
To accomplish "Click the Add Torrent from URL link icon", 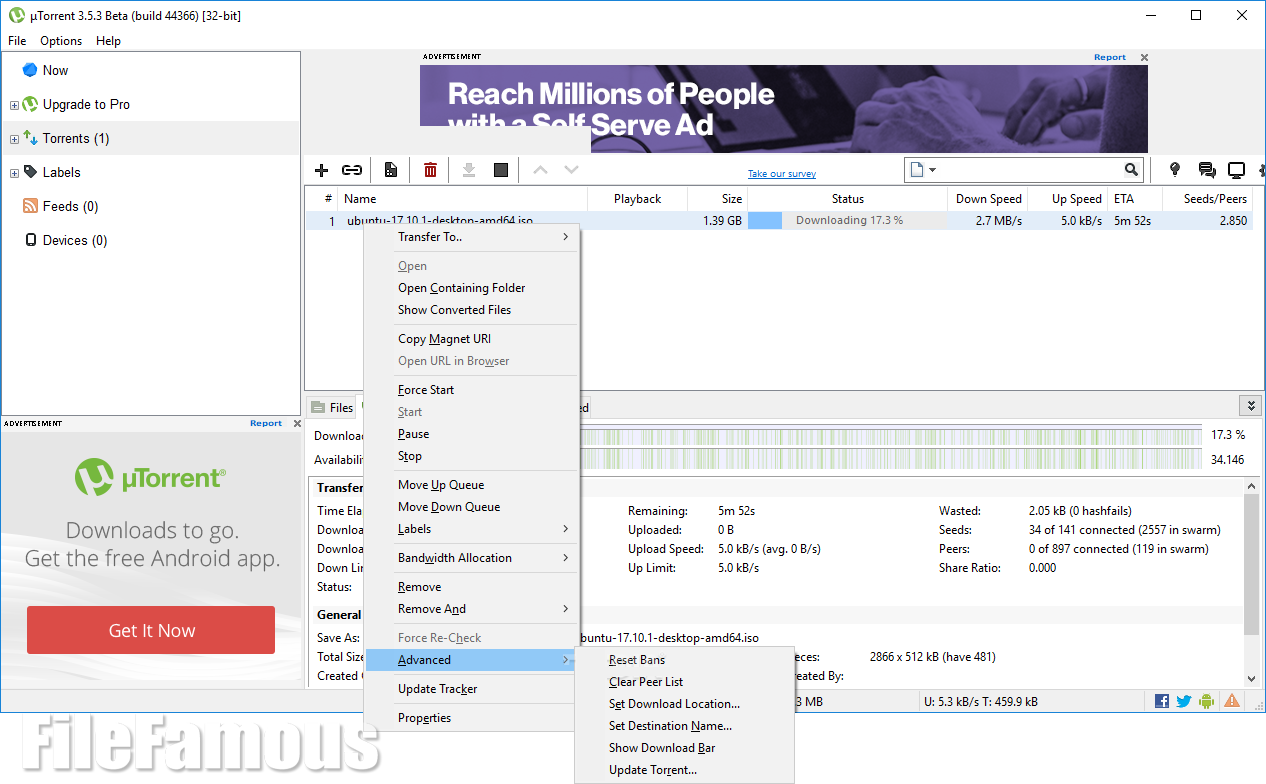I will coord(352,170).
